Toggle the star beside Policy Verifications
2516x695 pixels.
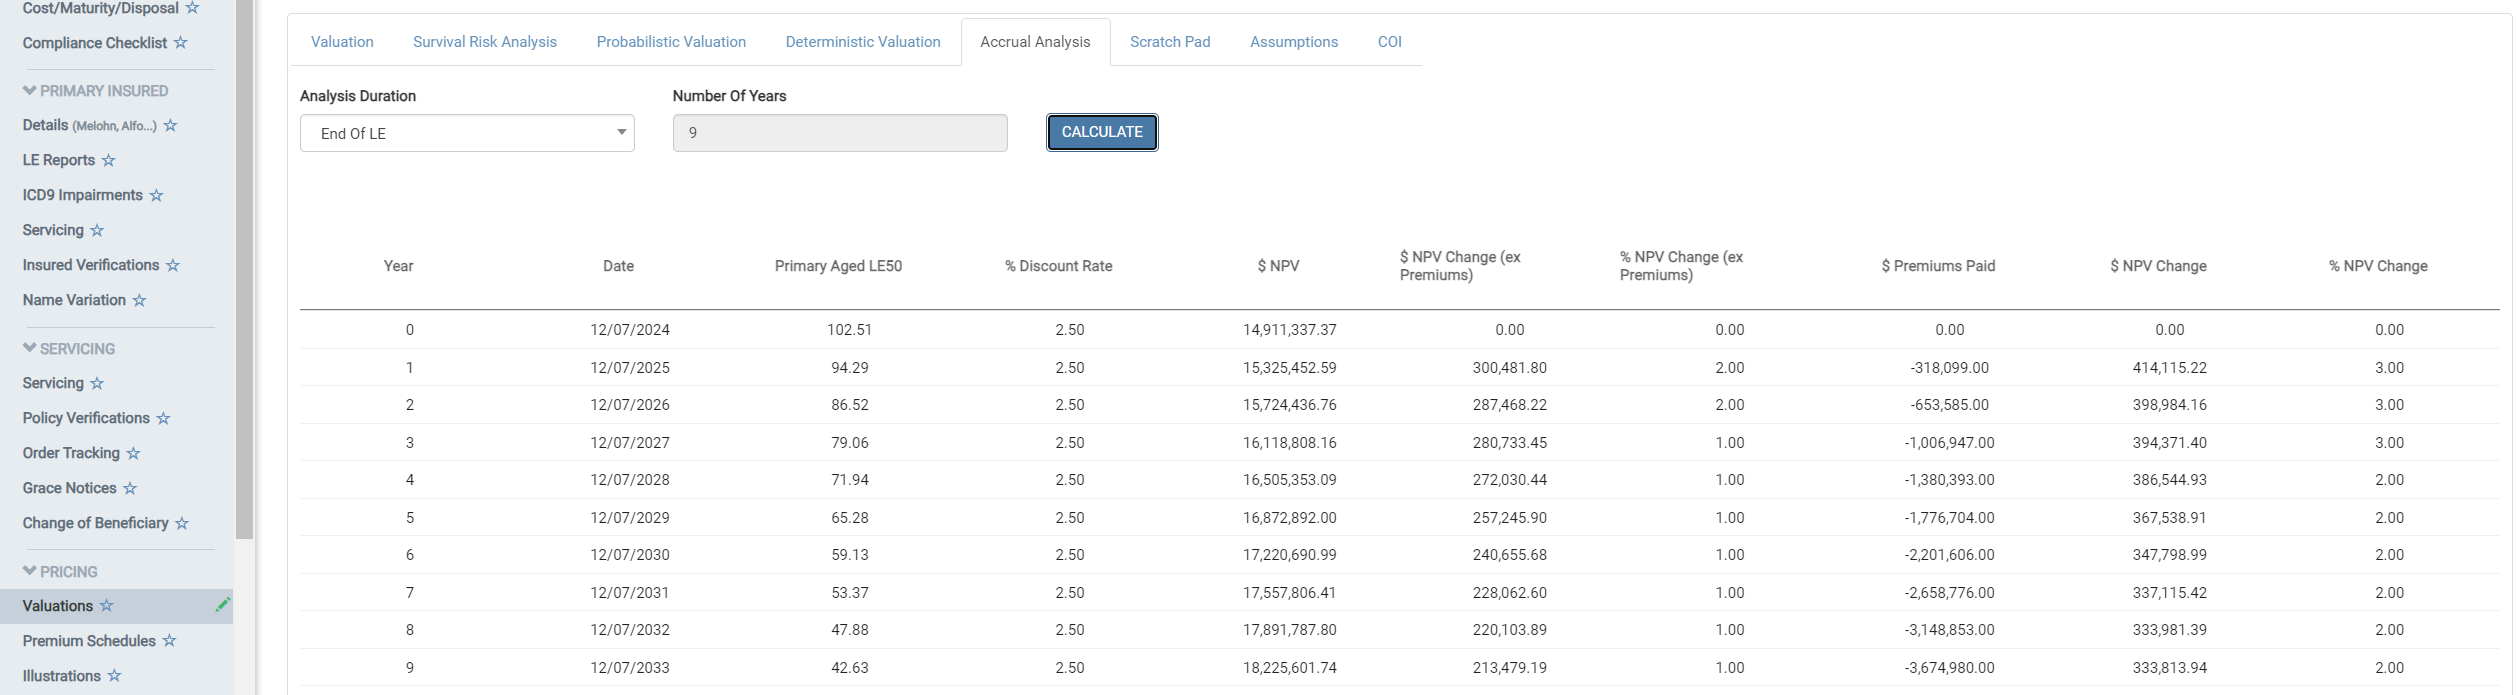tap(163, 418)
